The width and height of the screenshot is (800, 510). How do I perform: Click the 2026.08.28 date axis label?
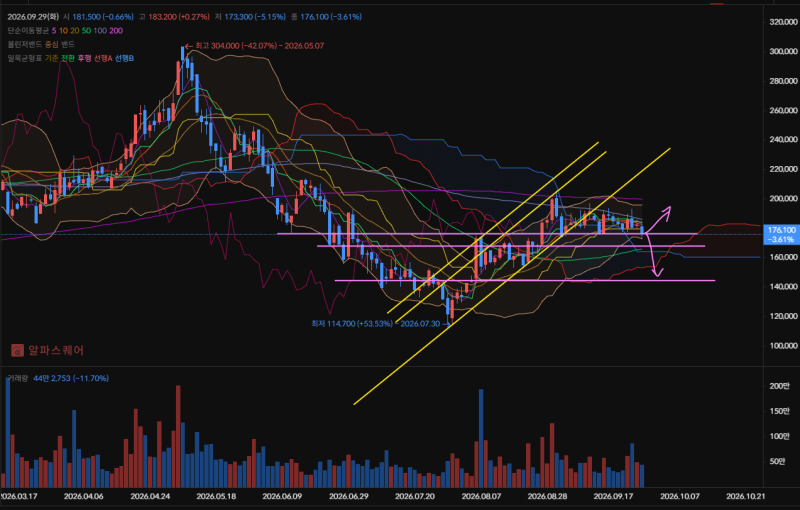tap(547, 496)
